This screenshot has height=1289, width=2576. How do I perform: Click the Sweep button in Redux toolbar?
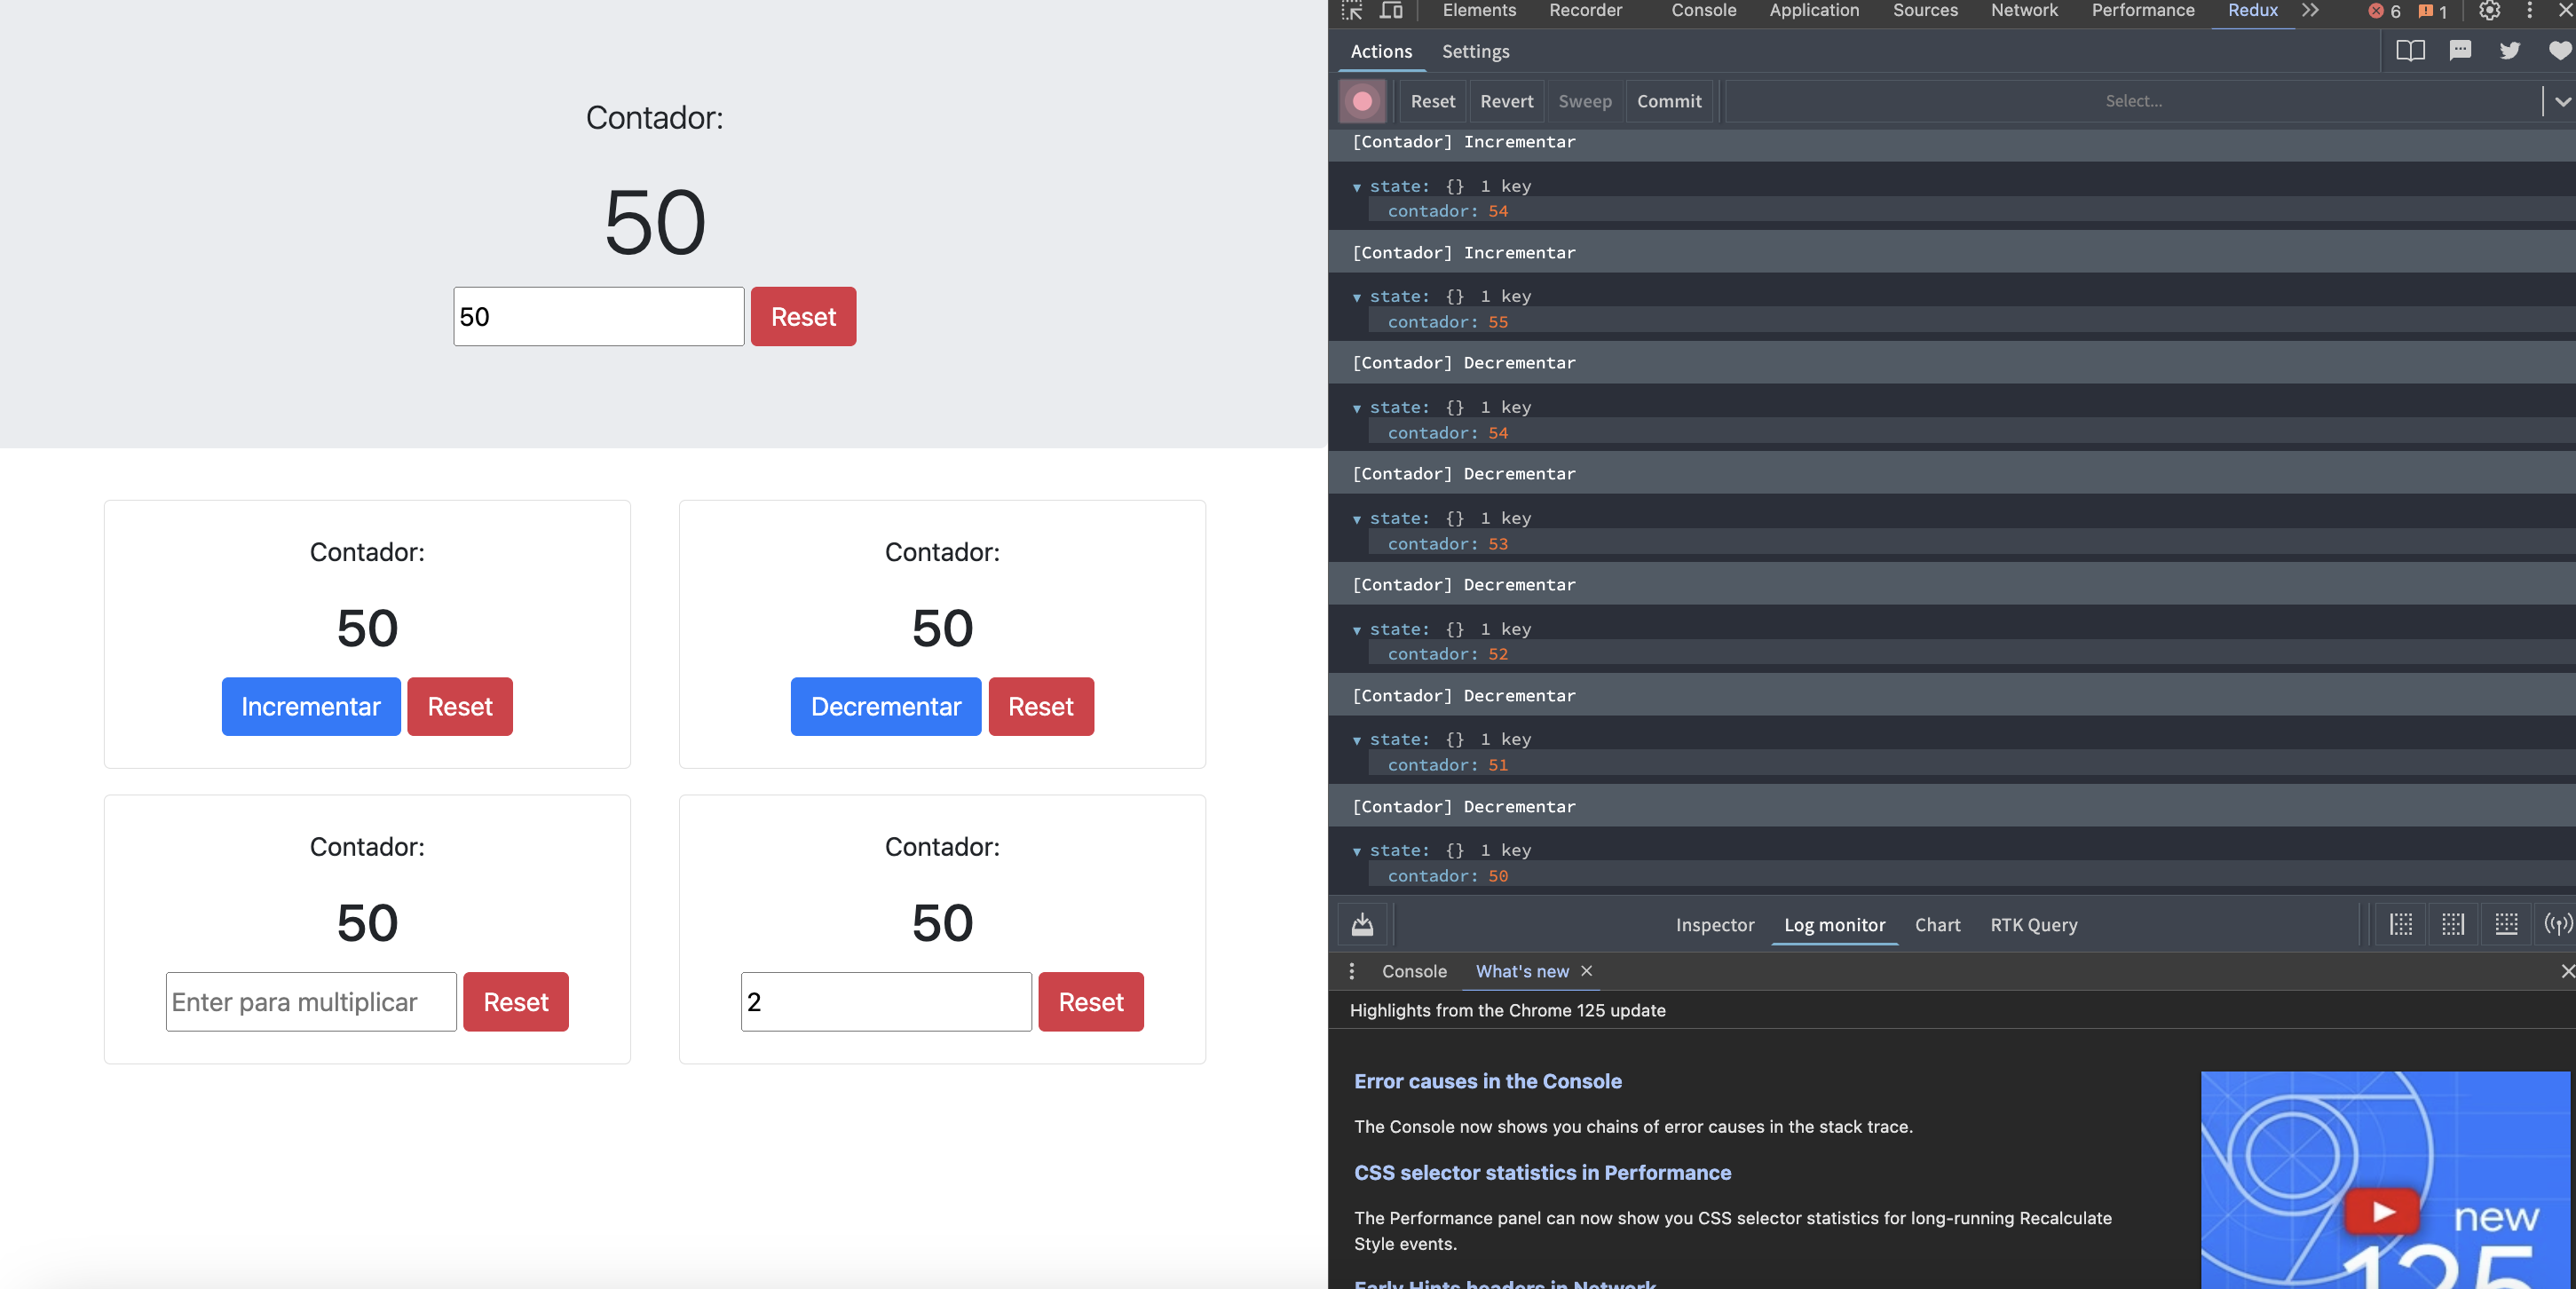[x=1583, y=100]
